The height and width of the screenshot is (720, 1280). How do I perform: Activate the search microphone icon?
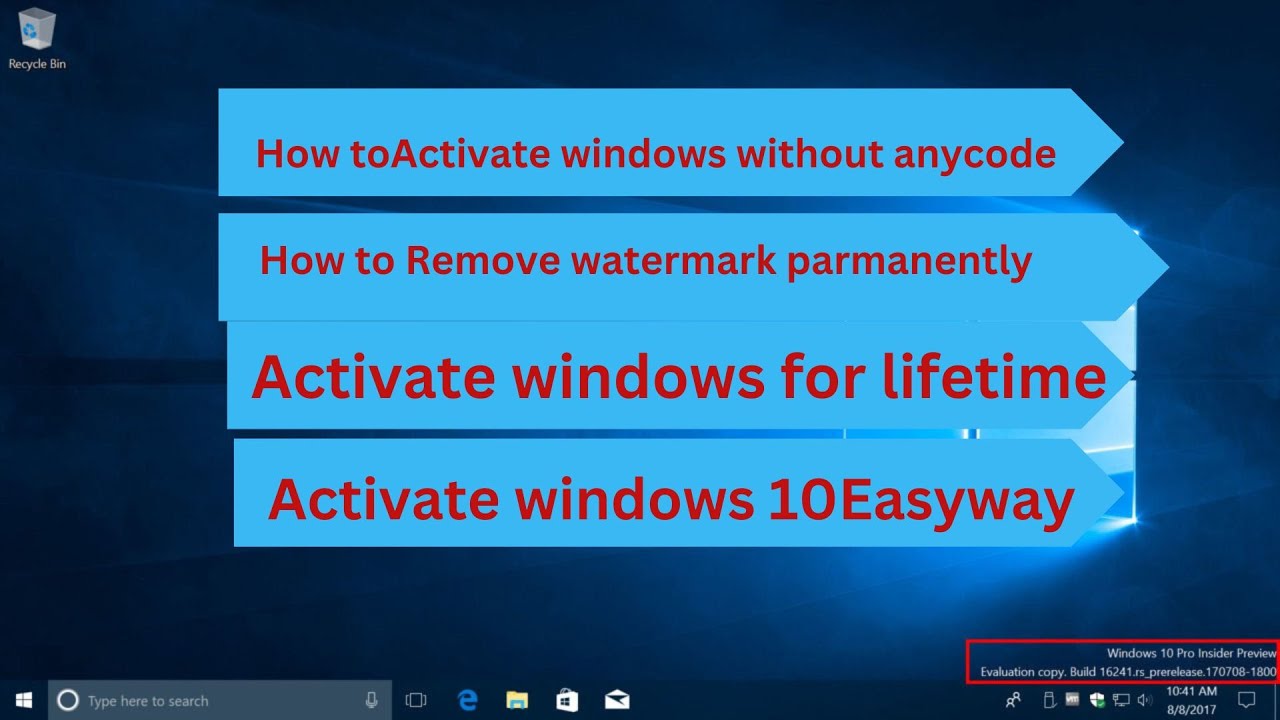372,700
